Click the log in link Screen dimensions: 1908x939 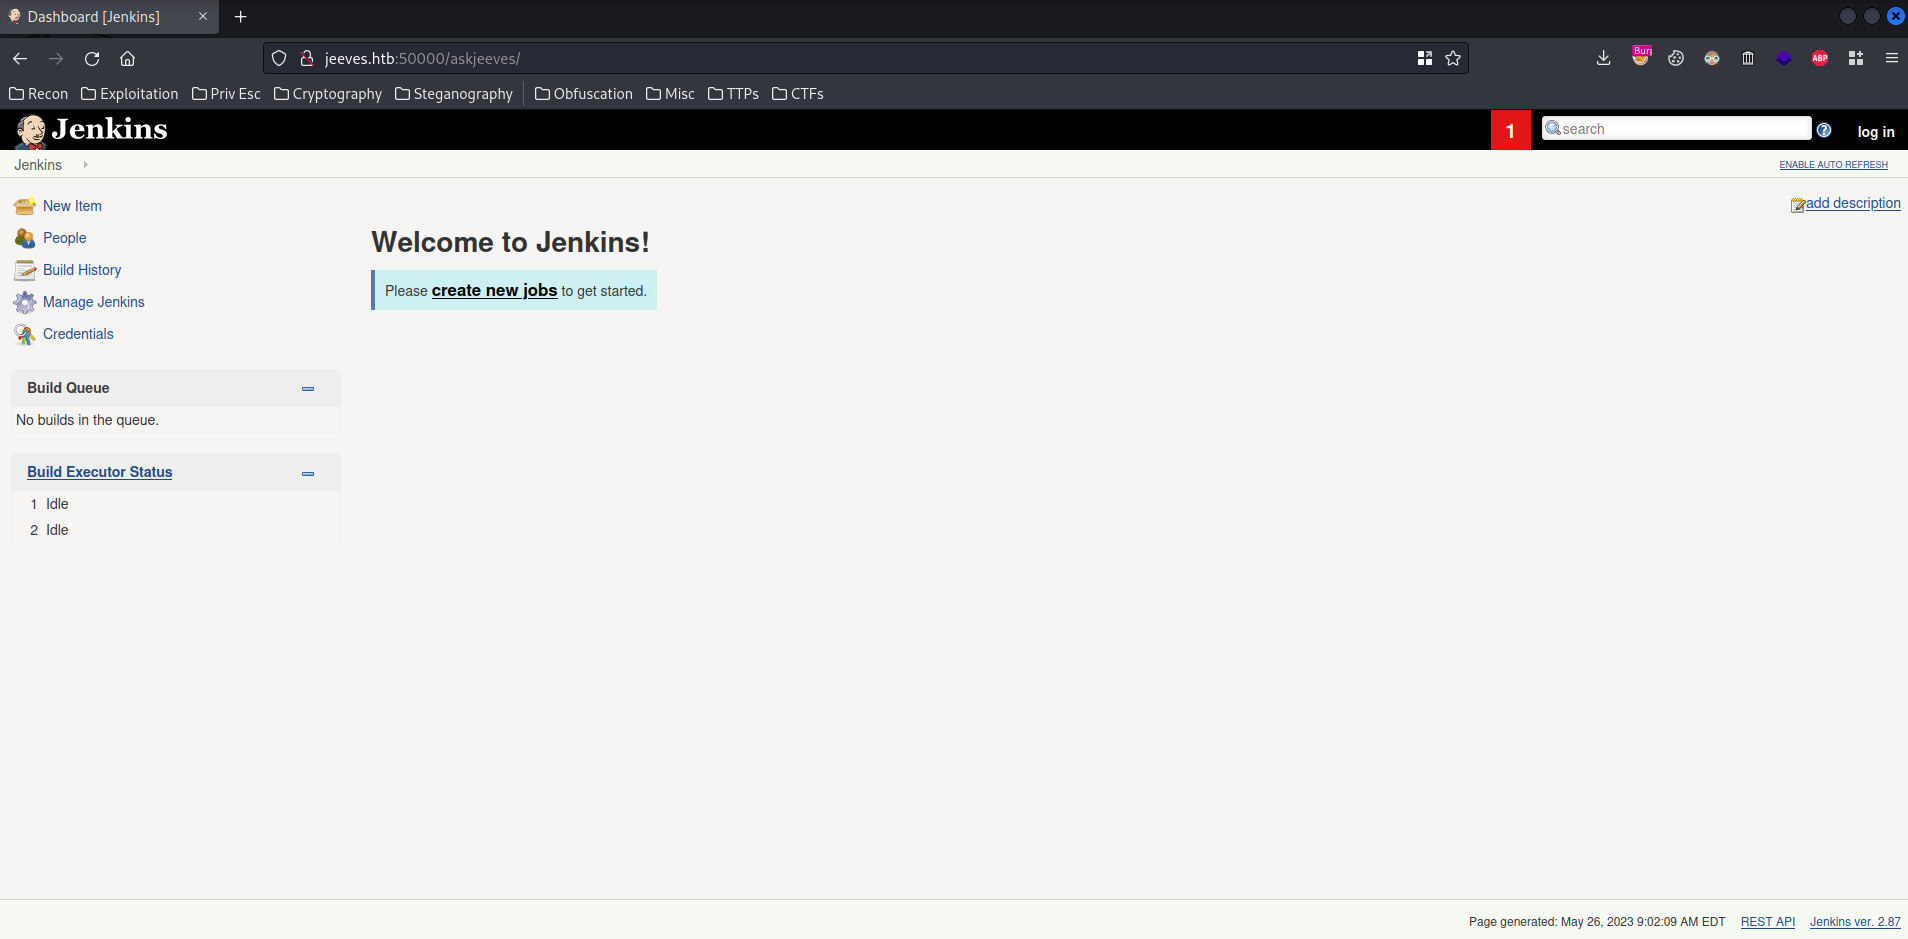click(1876, 132)
